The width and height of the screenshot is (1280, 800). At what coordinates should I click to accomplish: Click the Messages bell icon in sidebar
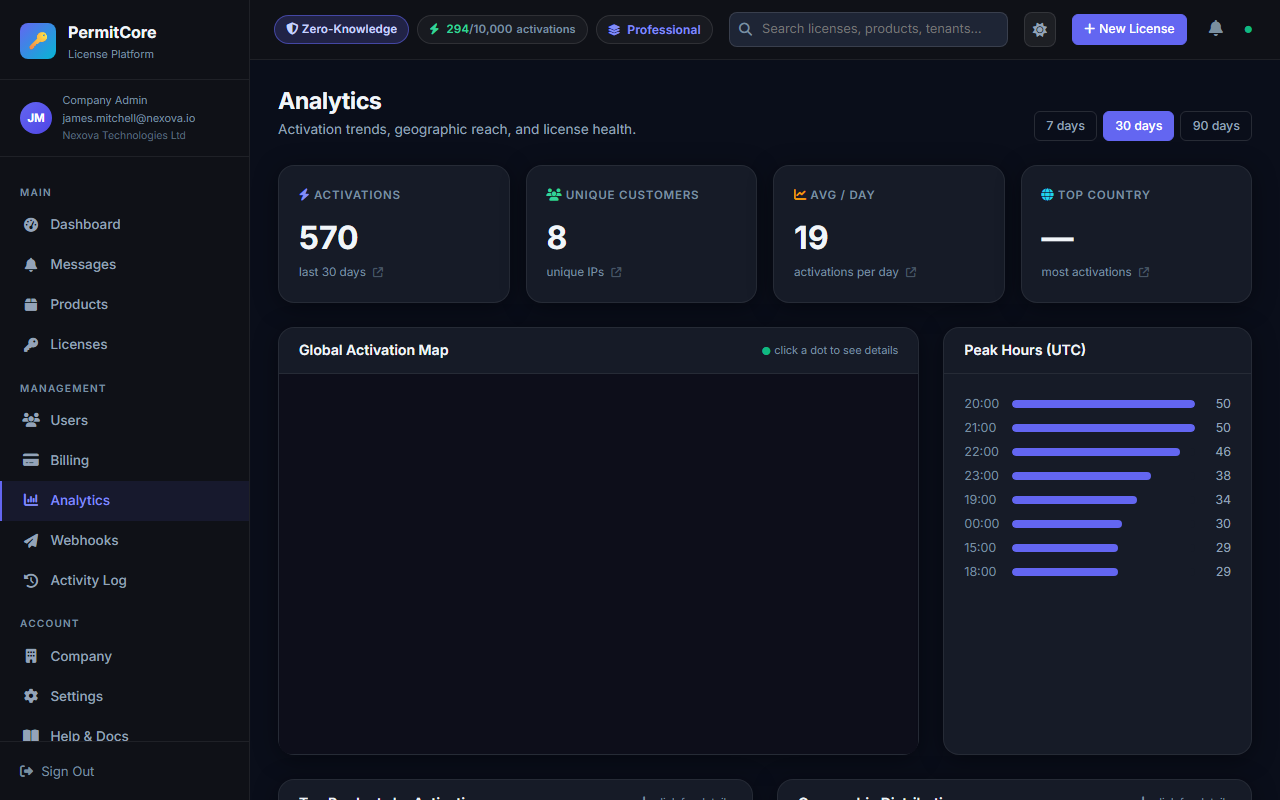point(31,264)
